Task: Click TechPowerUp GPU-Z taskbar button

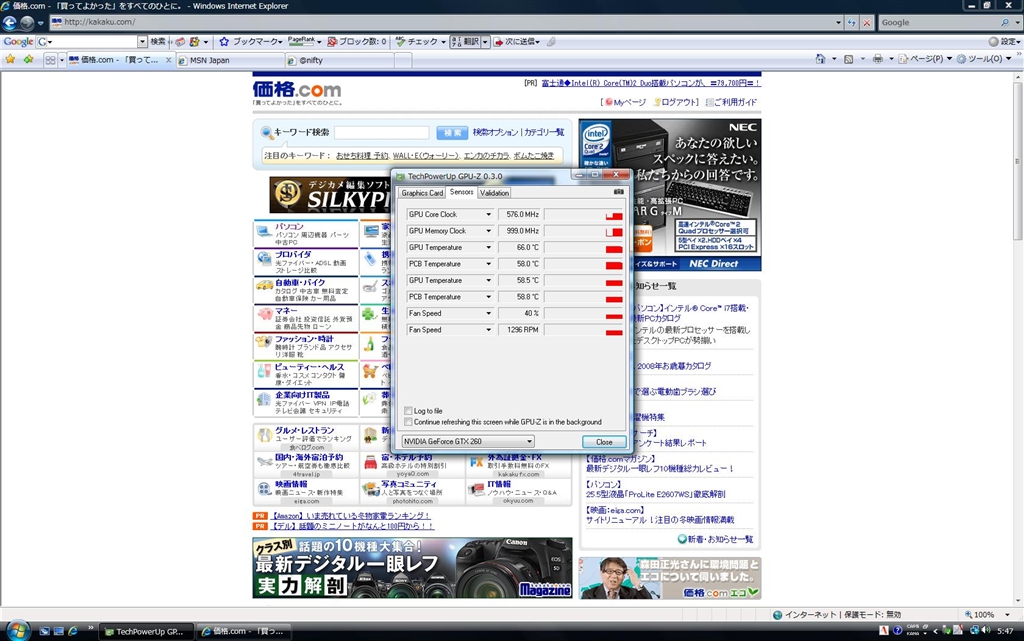Action: tap(148, 631)
